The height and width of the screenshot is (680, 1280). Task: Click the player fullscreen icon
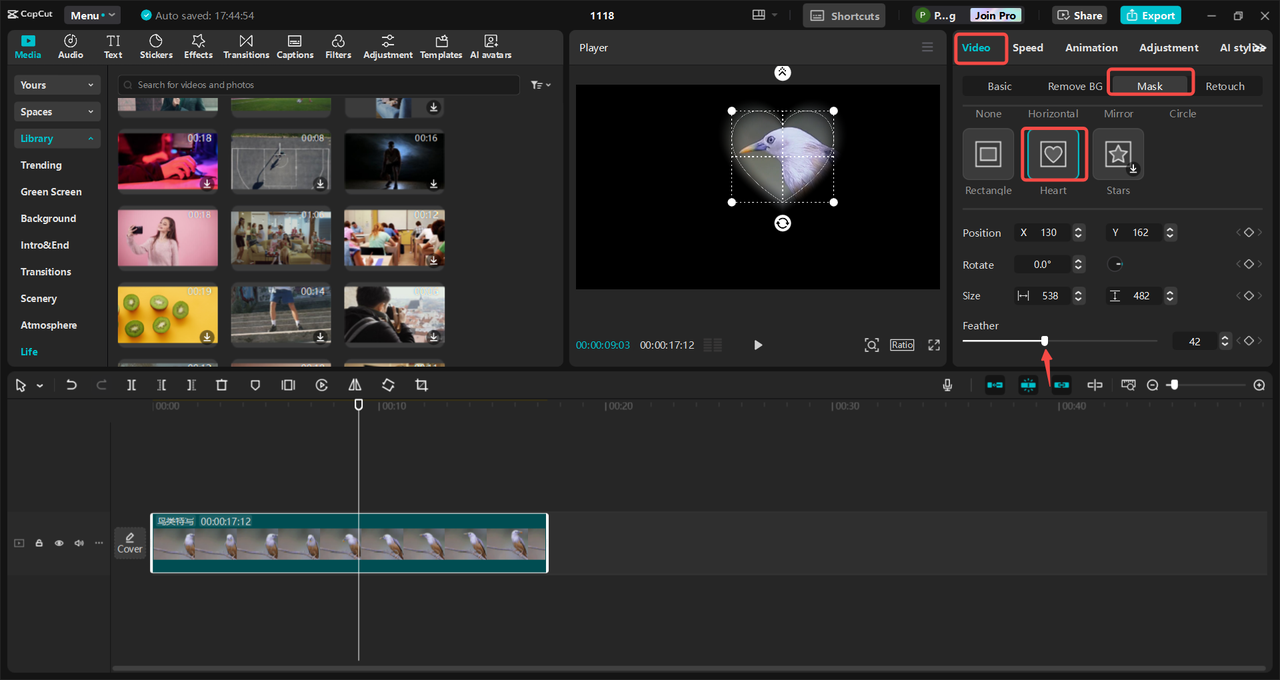click(x=934, y=345)
